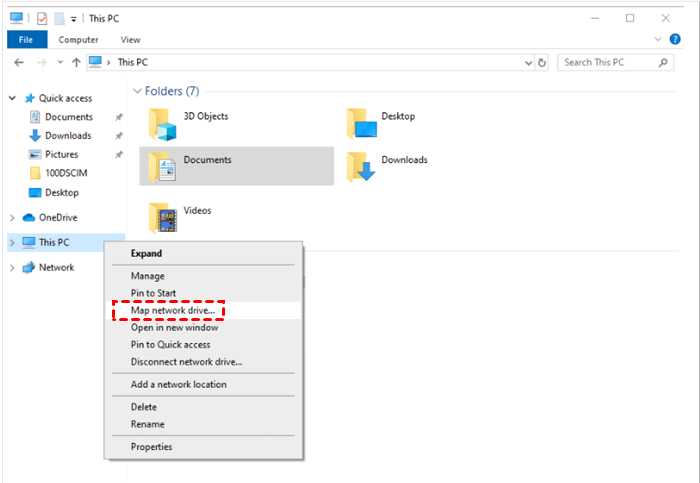The image size is (700, 483).
Task: Click the computer icon in address bar
Action: 95,62
